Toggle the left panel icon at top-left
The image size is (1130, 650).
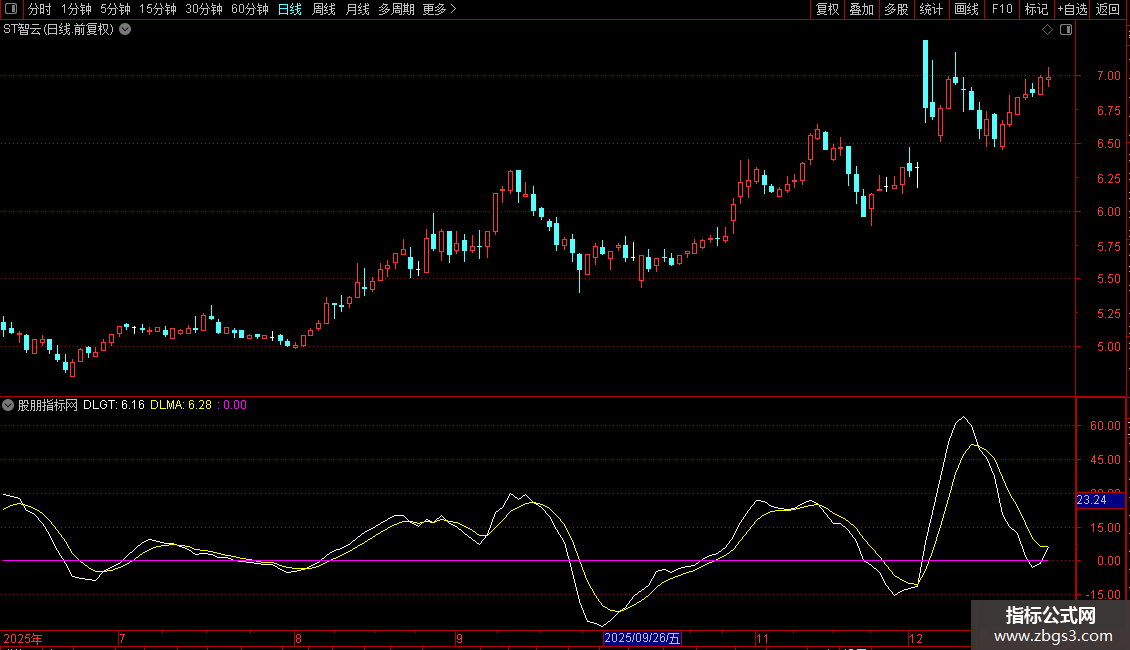tap(9, 9)
